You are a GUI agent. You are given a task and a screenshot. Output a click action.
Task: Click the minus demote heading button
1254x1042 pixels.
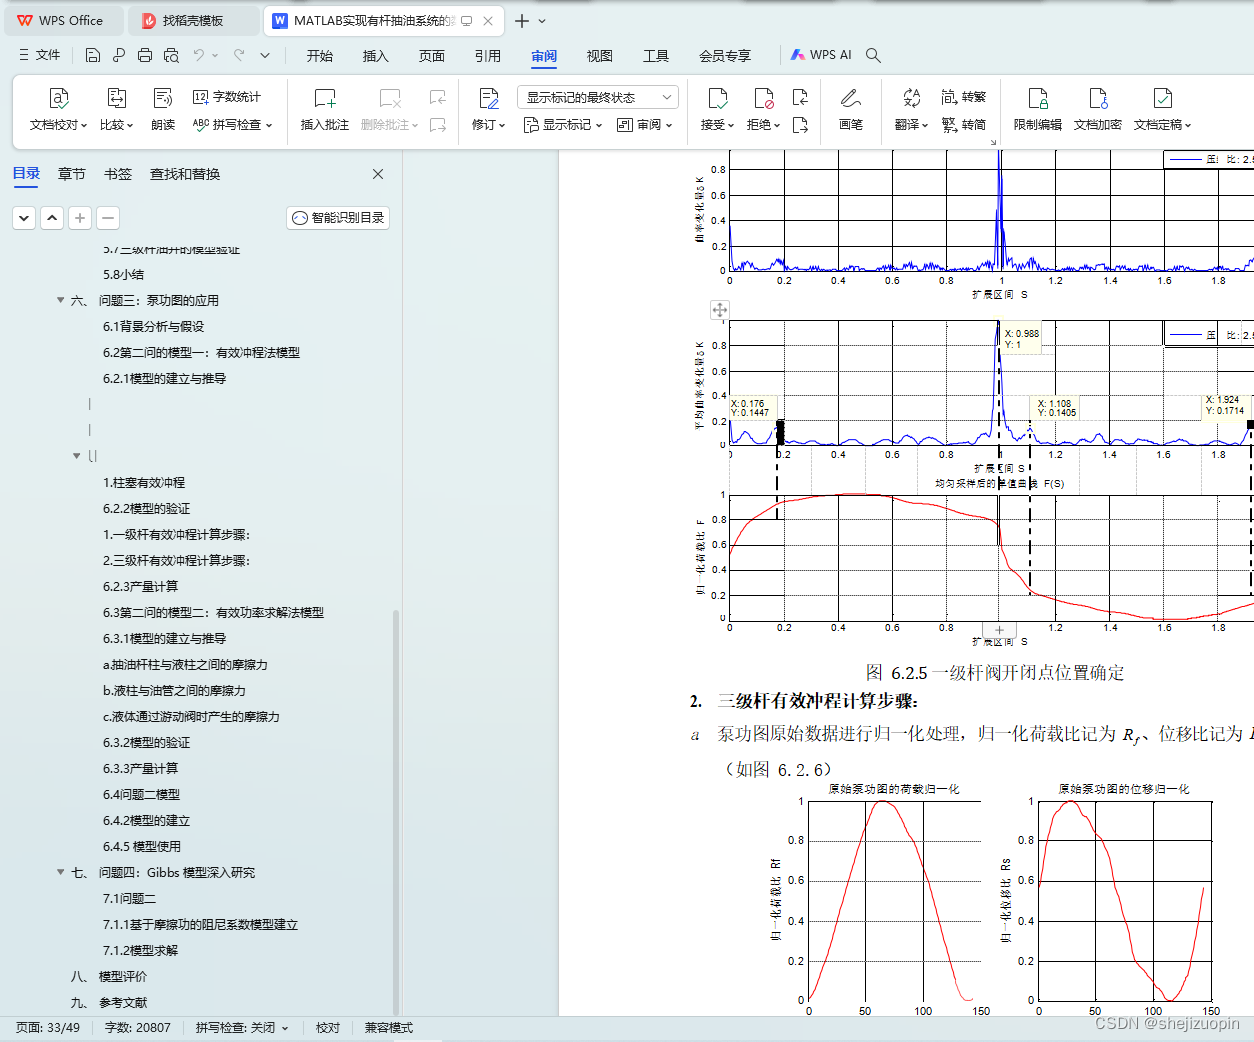point(108,217)
